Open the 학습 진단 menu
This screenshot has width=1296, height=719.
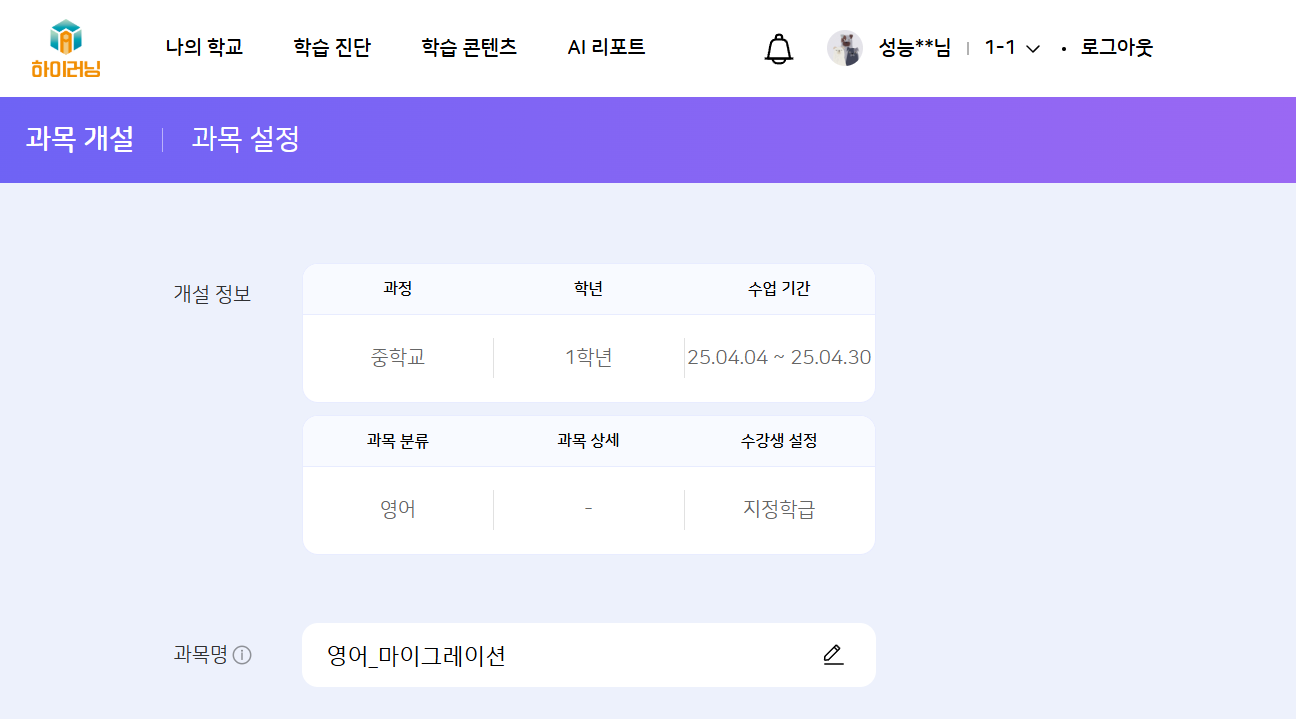point(332,48)
